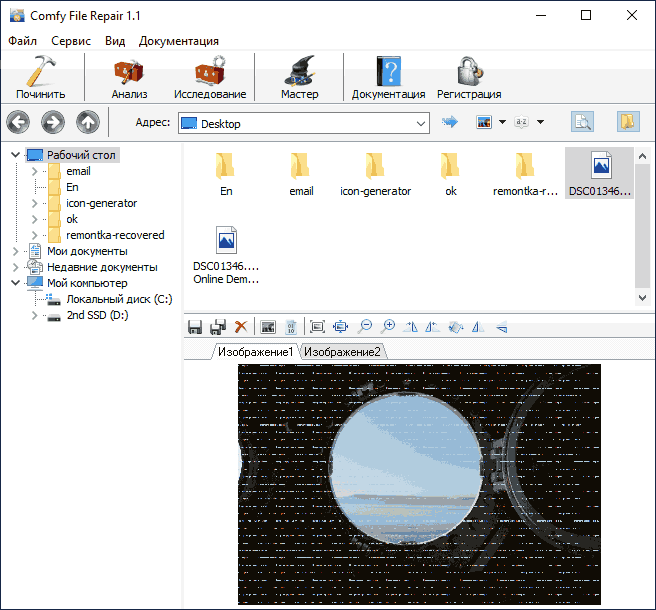Select the remontka-r... folder in file list
The width and height of the screenshot is (656, 610).
tap(525, 173)
